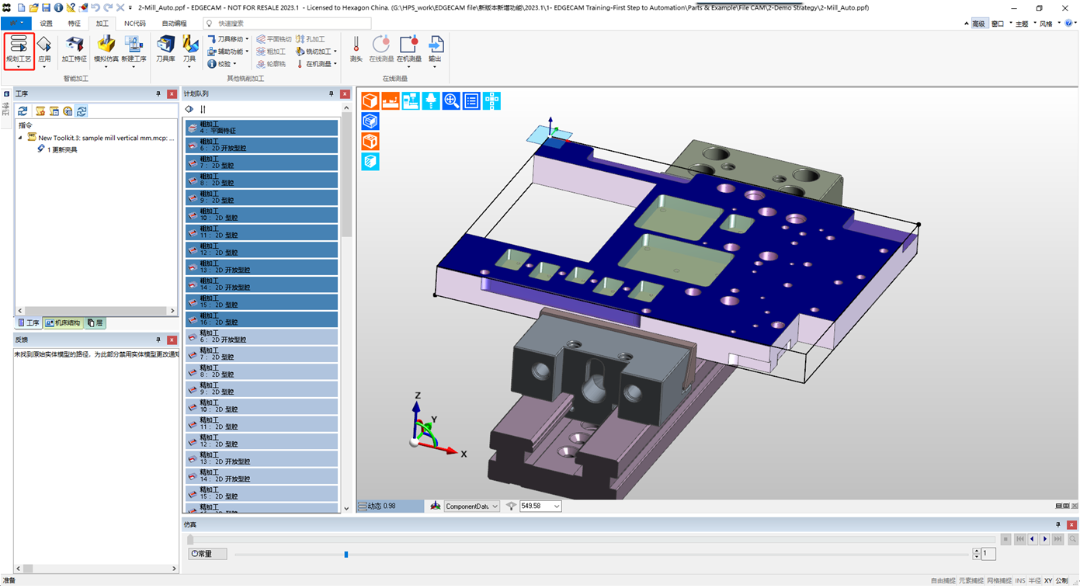The height and width of the screenshot is (586, 1080).
Task: Click the 刀具 tool icon
Action: [189, 50]
